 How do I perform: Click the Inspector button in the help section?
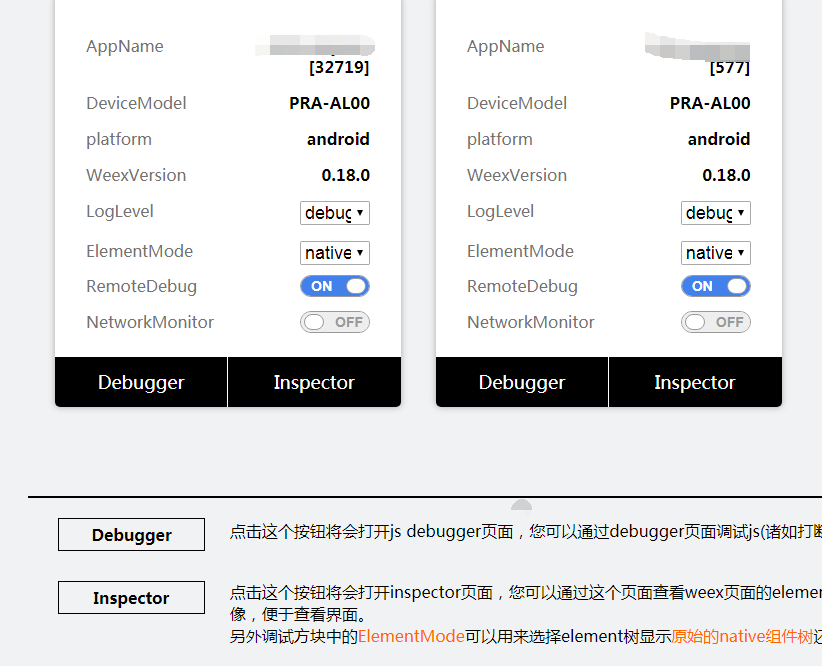point(130,597)
